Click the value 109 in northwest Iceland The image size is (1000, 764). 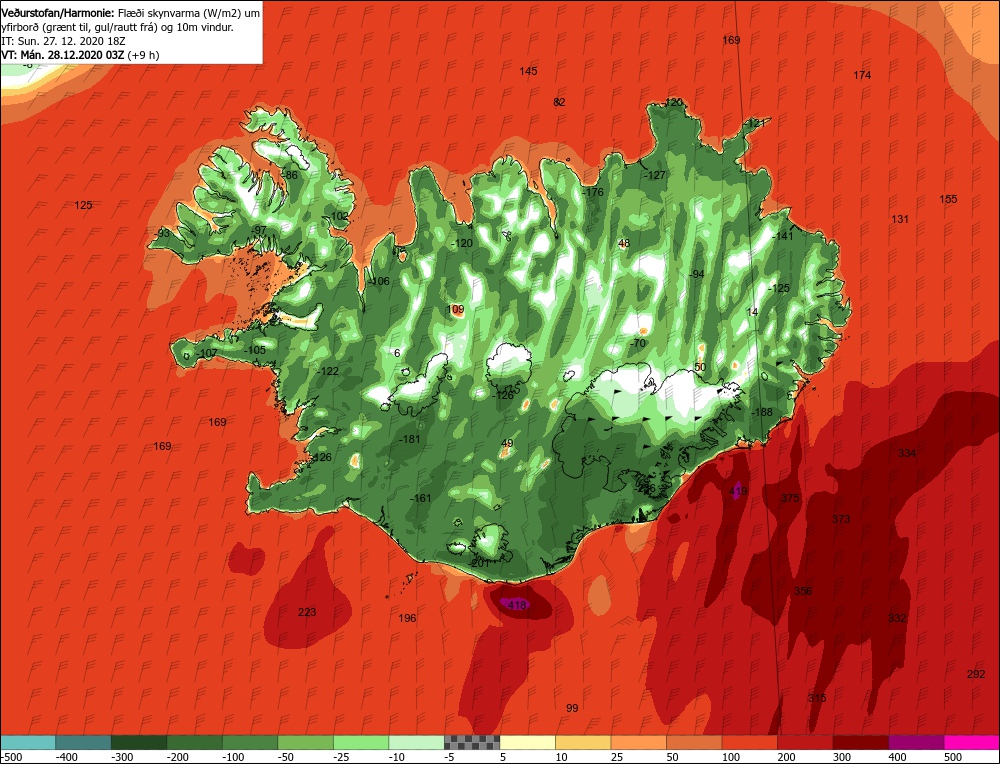point(455,310)
